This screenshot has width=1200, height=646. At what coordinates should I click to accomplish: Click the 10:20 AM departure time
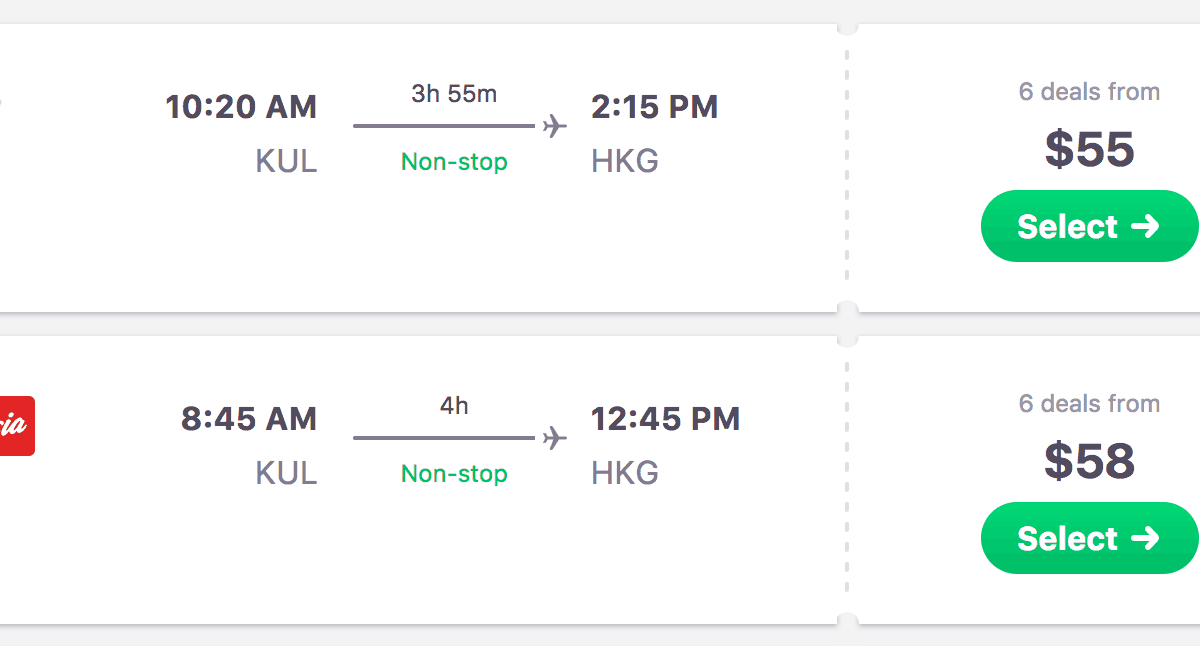coord(241,107)
